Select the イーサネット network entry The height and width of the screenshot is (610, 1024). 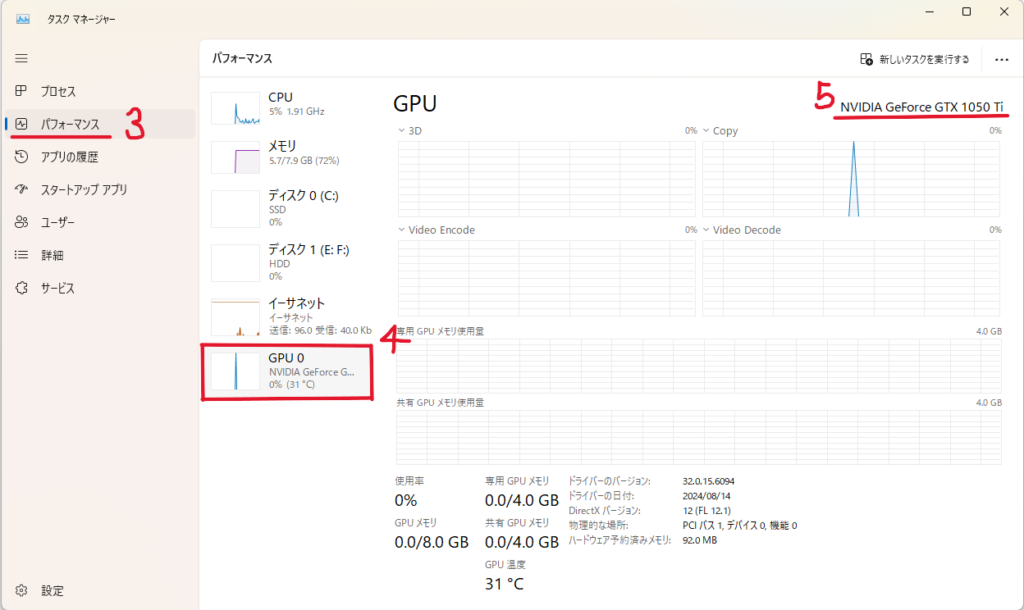[x=290, y=315]
